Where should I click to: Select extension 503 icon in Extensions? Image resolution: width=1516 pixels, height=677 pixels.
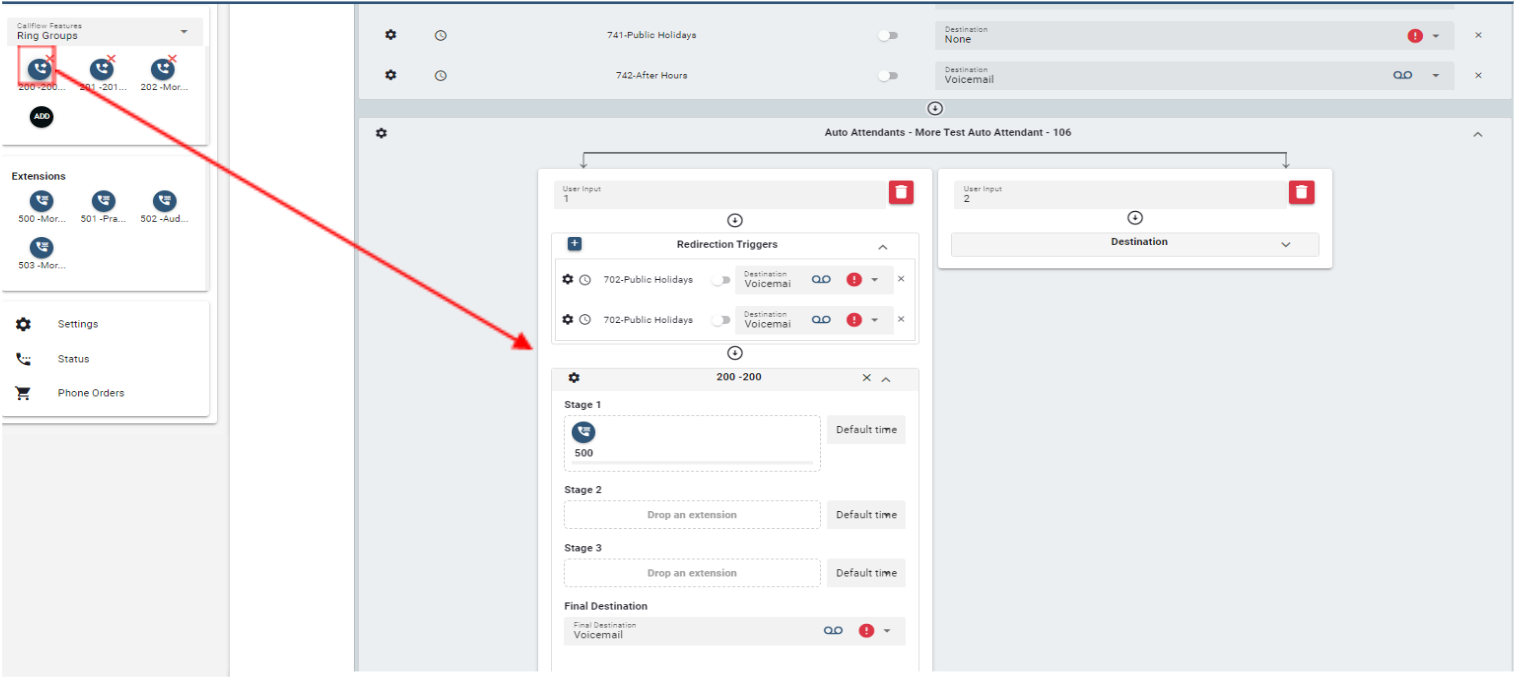coord(41,247)
